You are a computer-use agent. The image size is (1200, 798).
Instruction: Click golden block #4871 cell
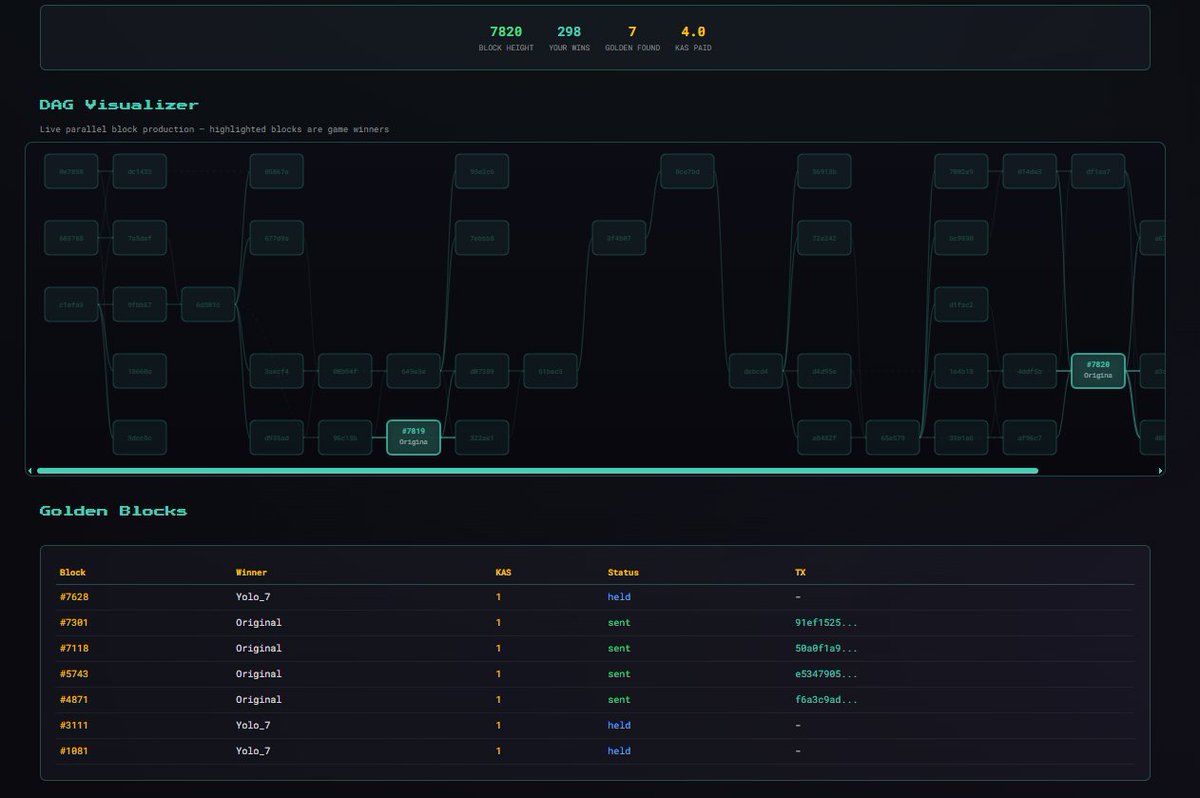click(x=74, y=699)
